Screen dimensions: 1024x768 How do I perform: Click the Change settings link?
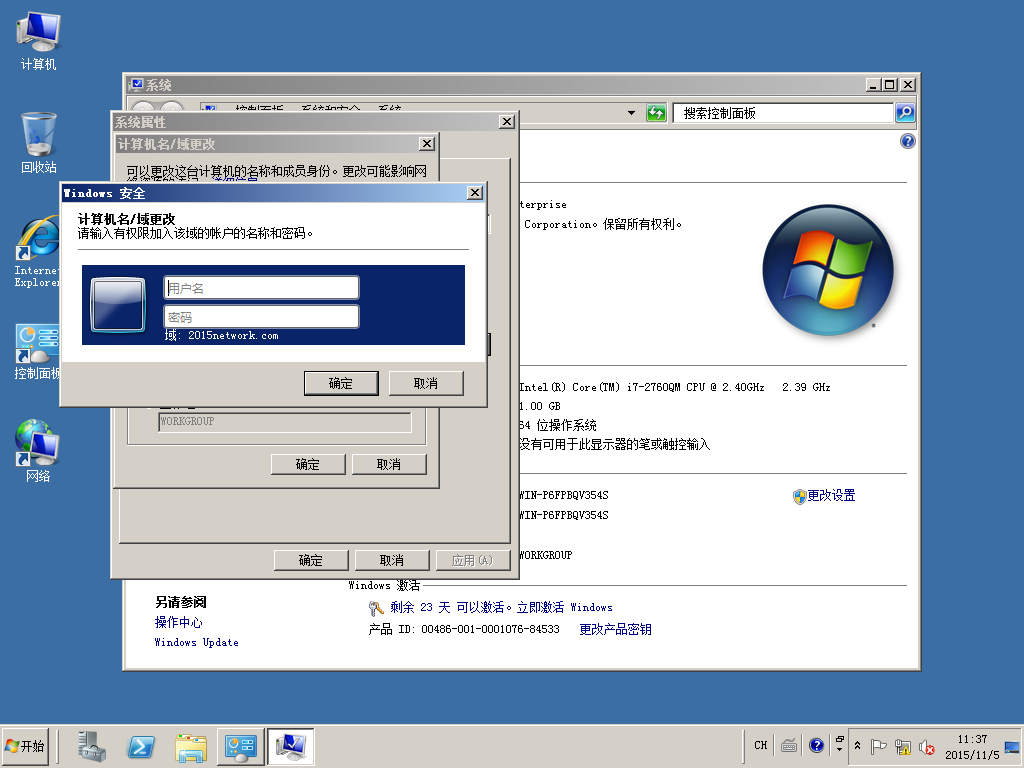831,496
